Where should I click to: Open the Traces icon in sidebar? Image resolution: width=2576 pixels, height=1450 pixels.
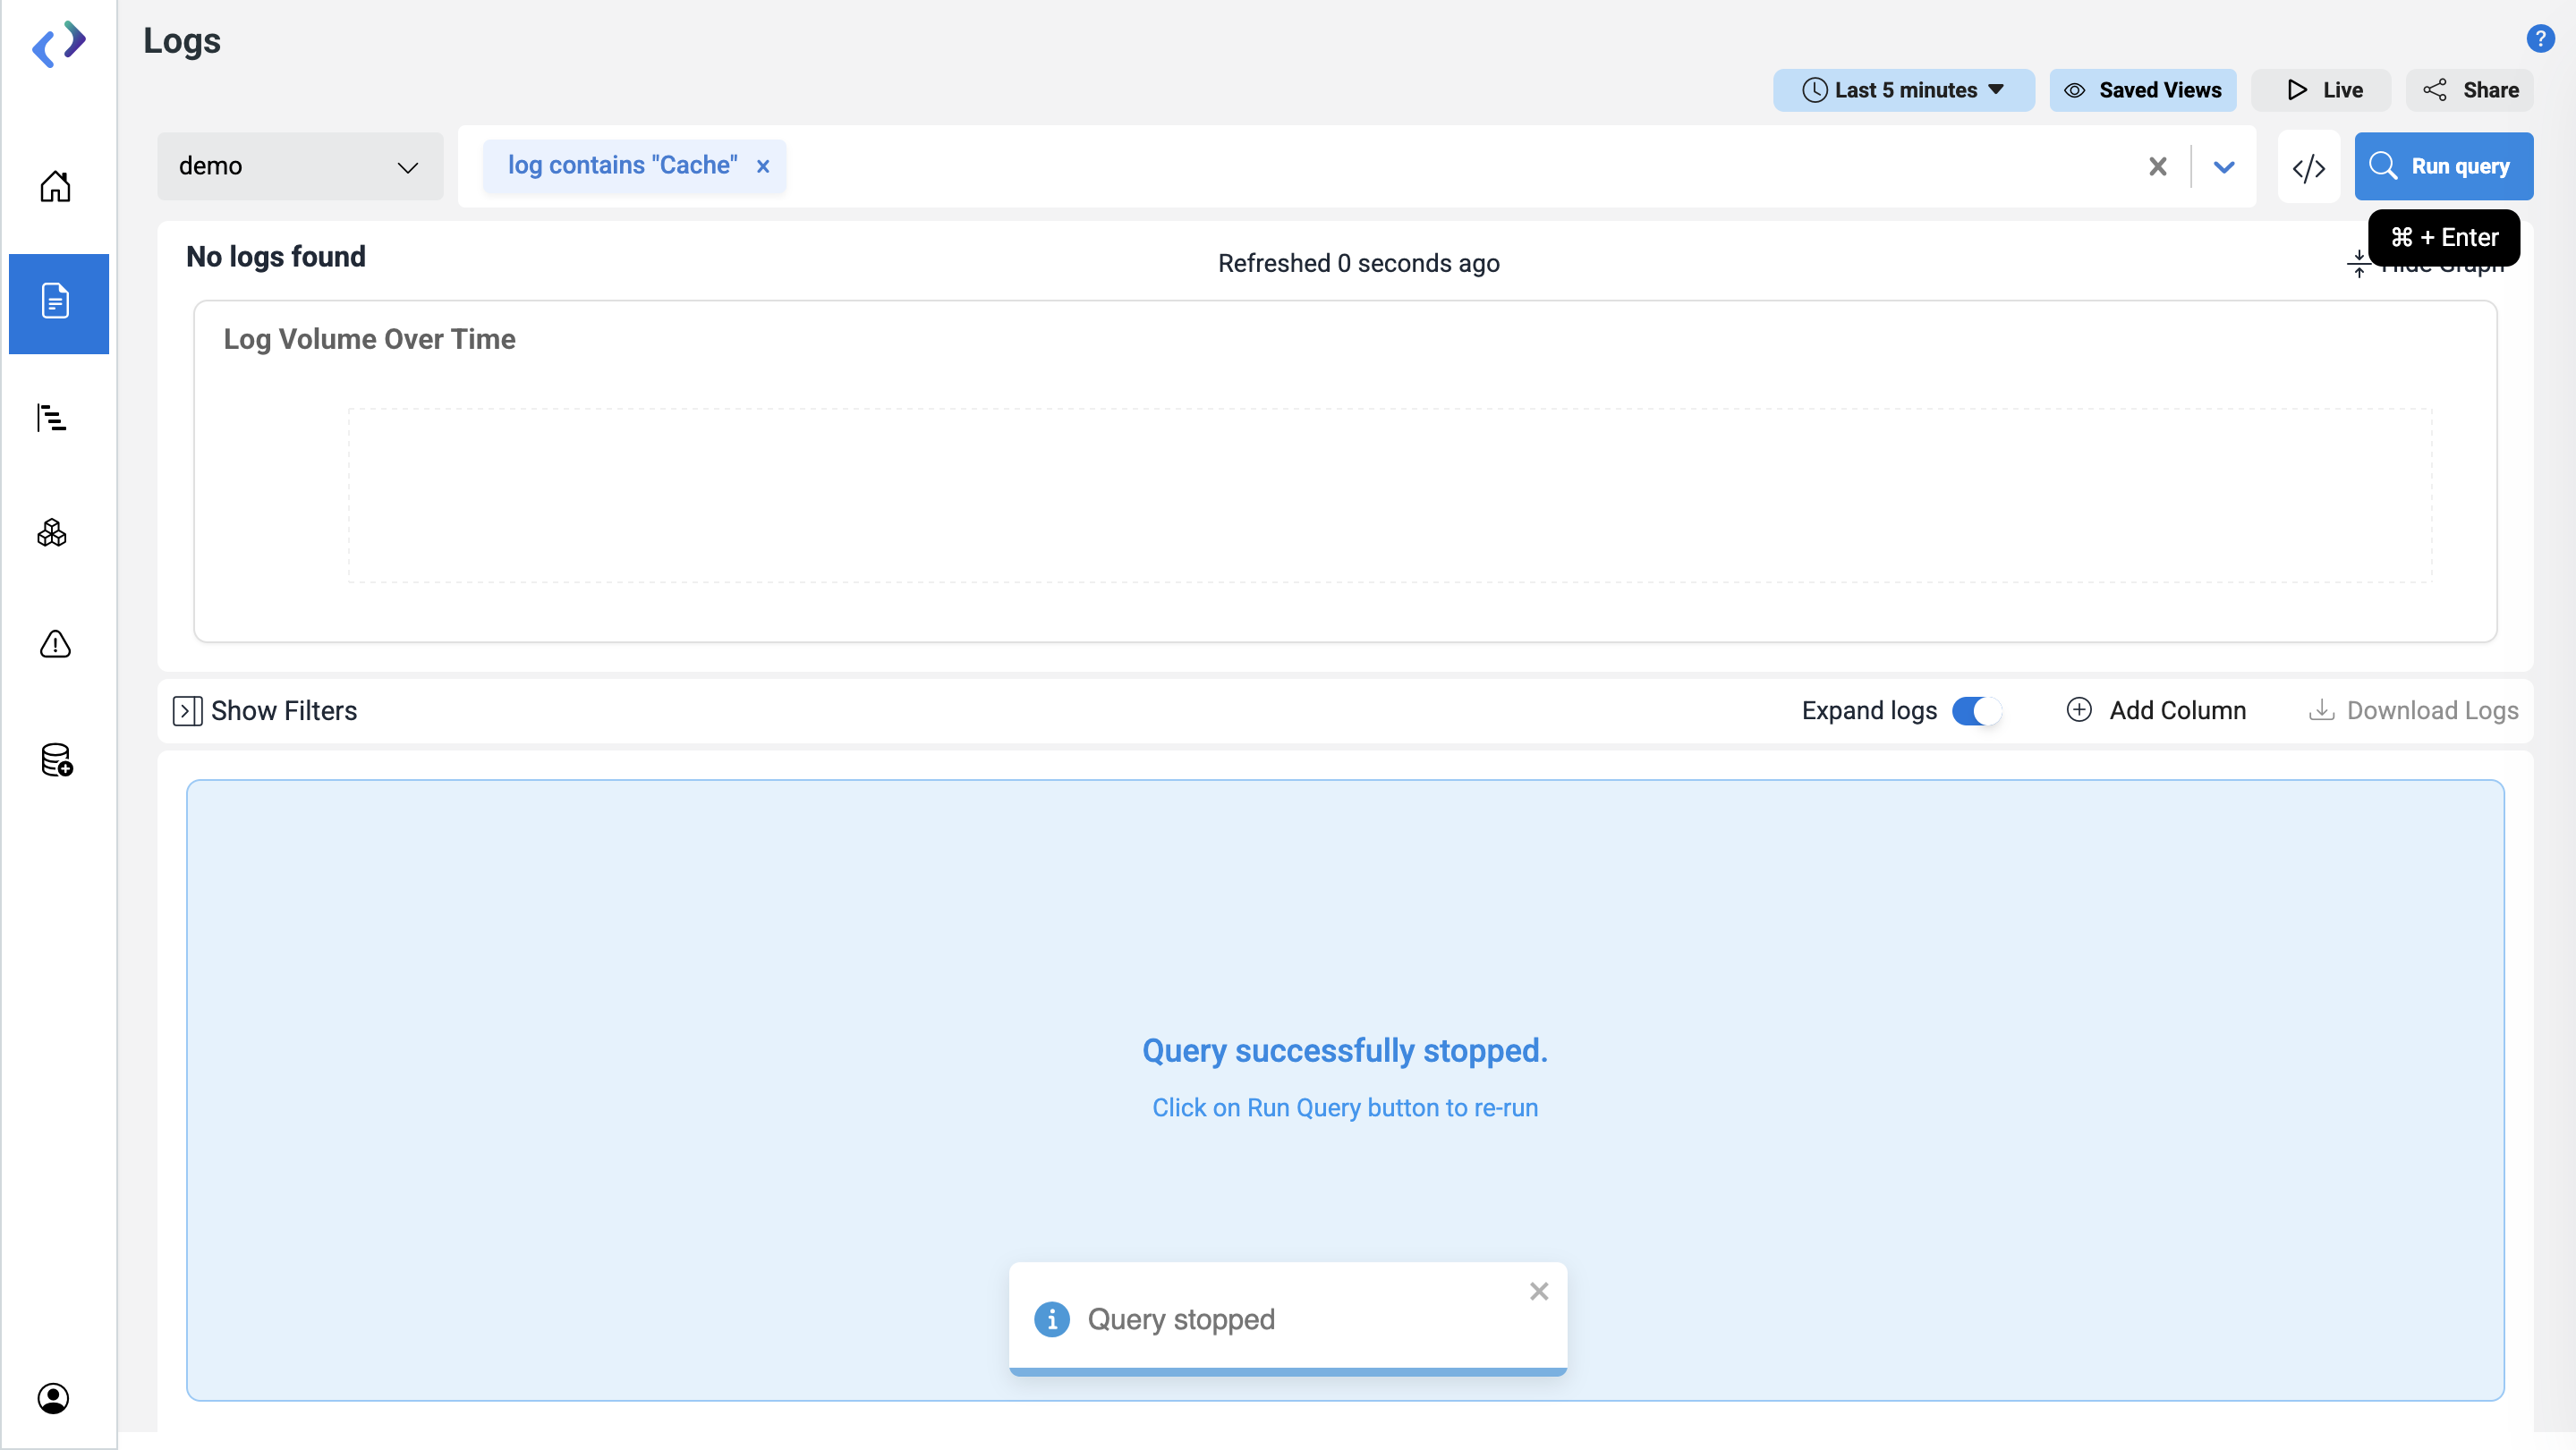pos(52,418)
